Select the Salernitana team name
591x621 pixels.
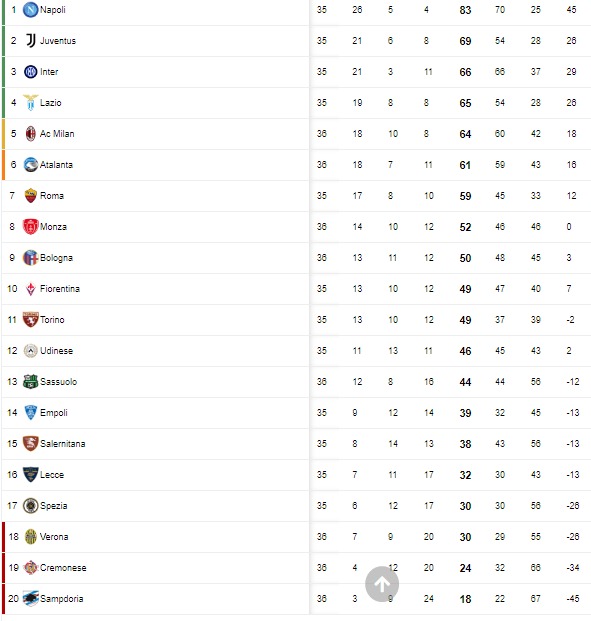63,444
